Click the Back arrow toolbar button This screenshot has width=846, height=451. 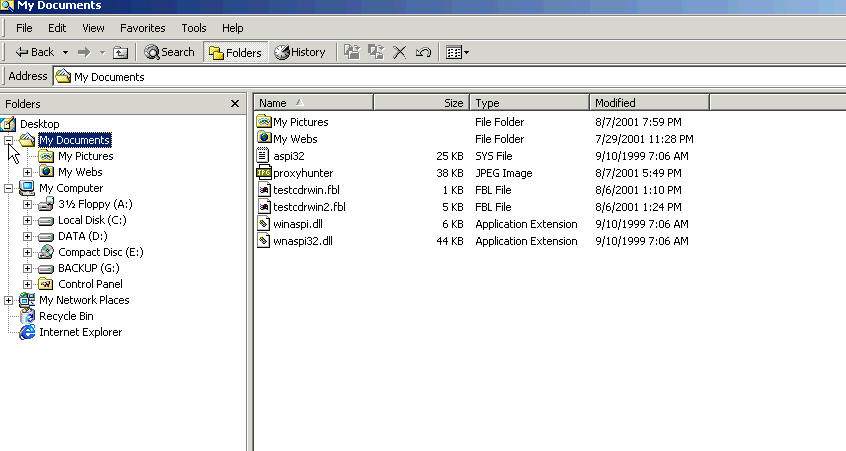(34, 52)
